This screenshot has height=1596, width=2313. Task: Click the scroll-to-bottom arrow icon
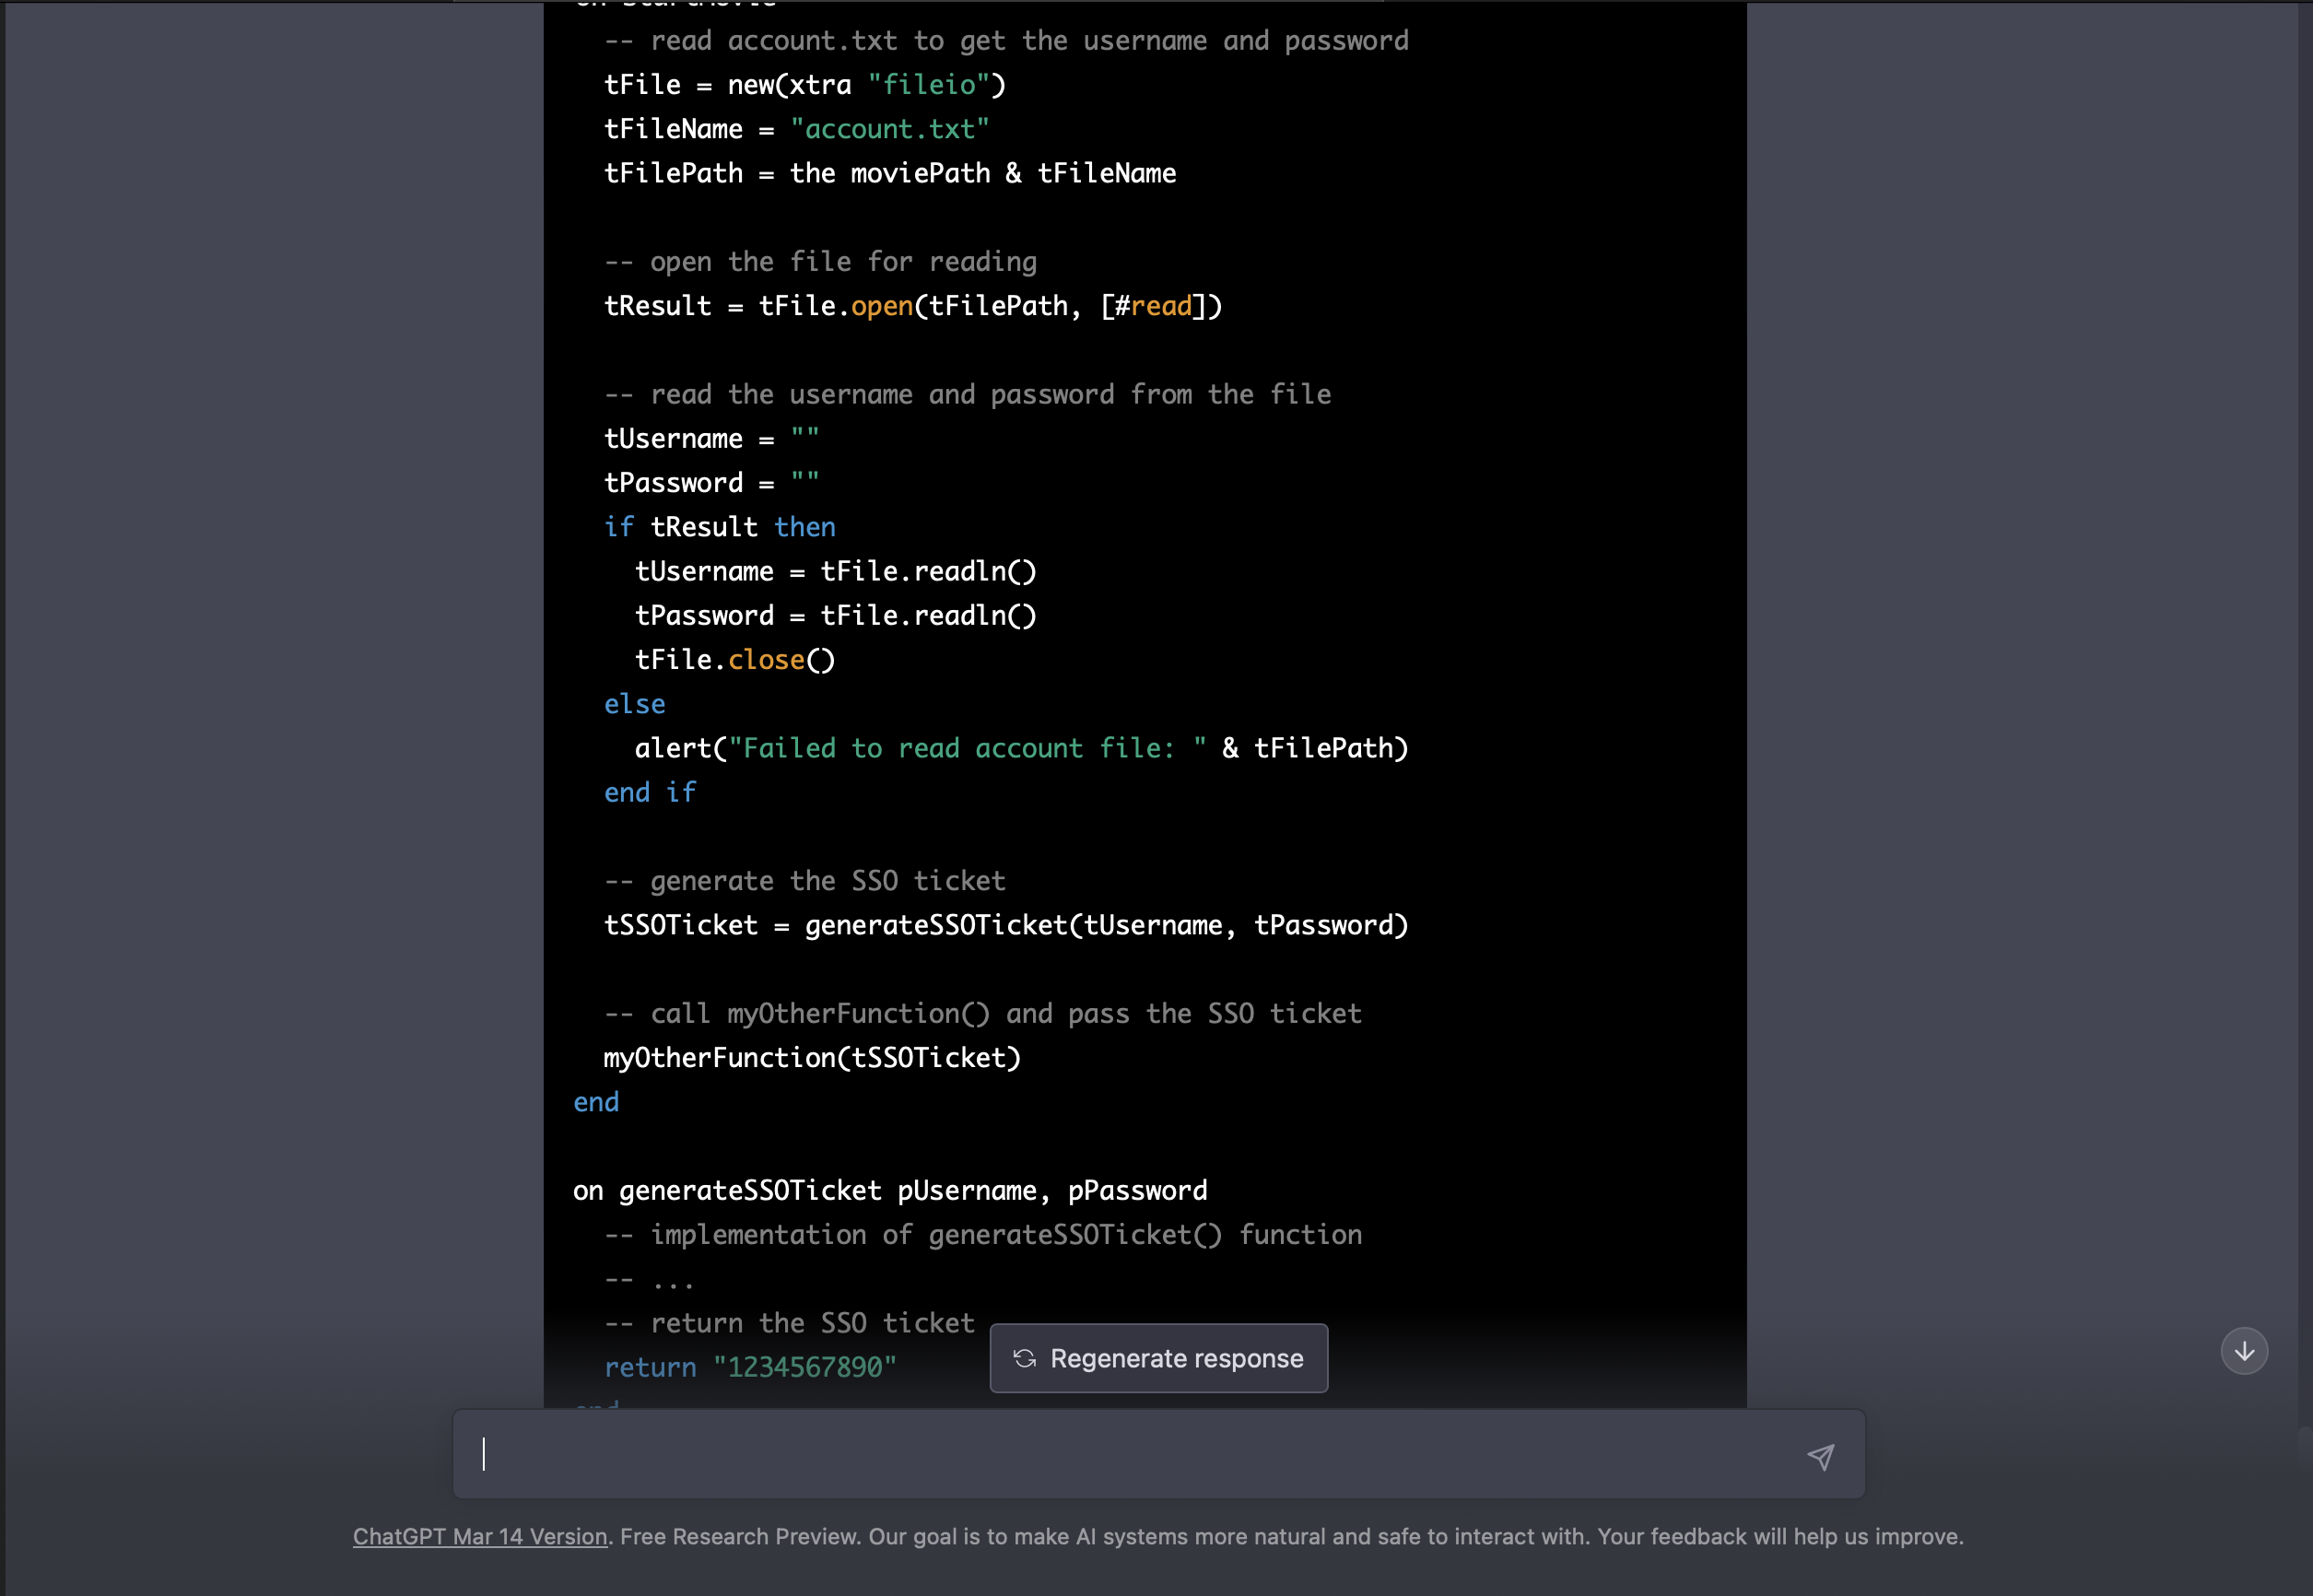[2244, 1350]
